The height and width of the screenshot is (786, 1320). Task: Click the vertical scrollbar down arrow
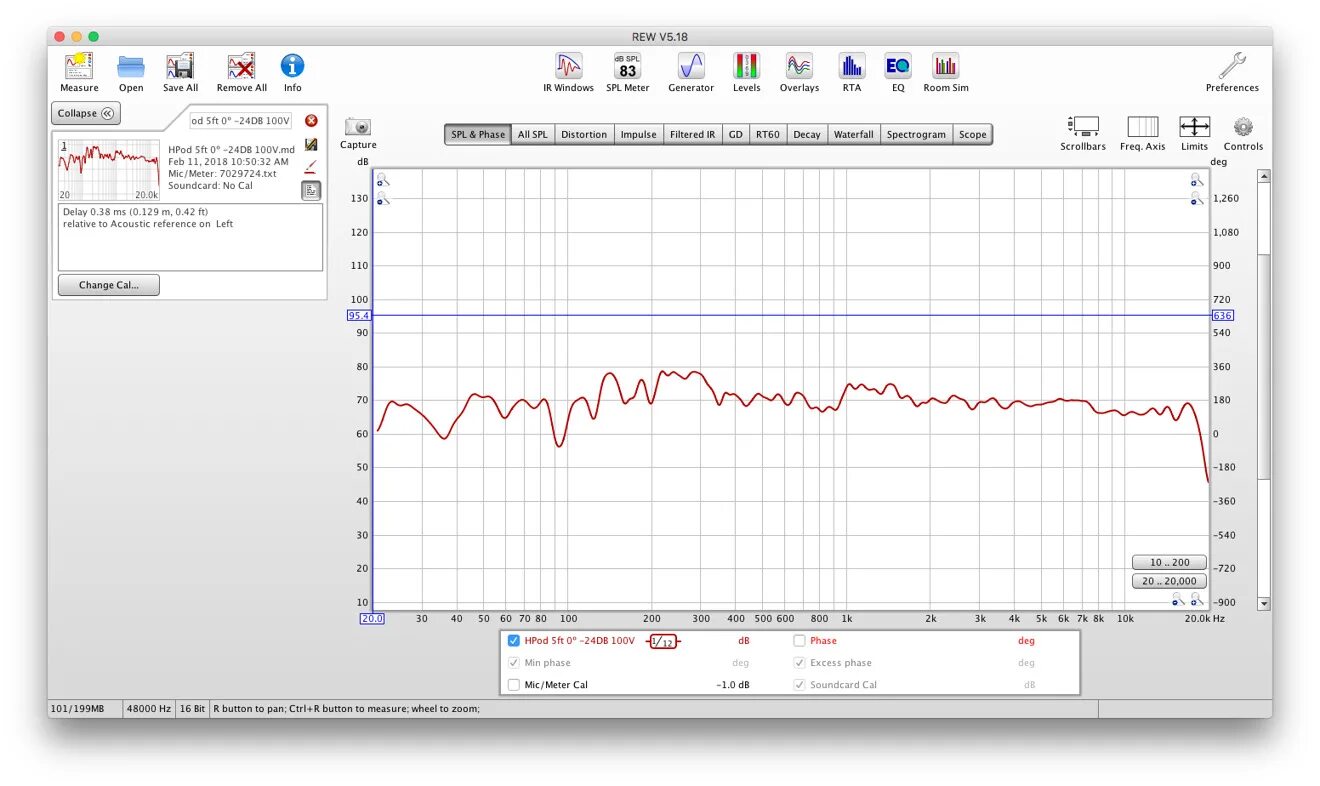click(x=1264, y=604)
